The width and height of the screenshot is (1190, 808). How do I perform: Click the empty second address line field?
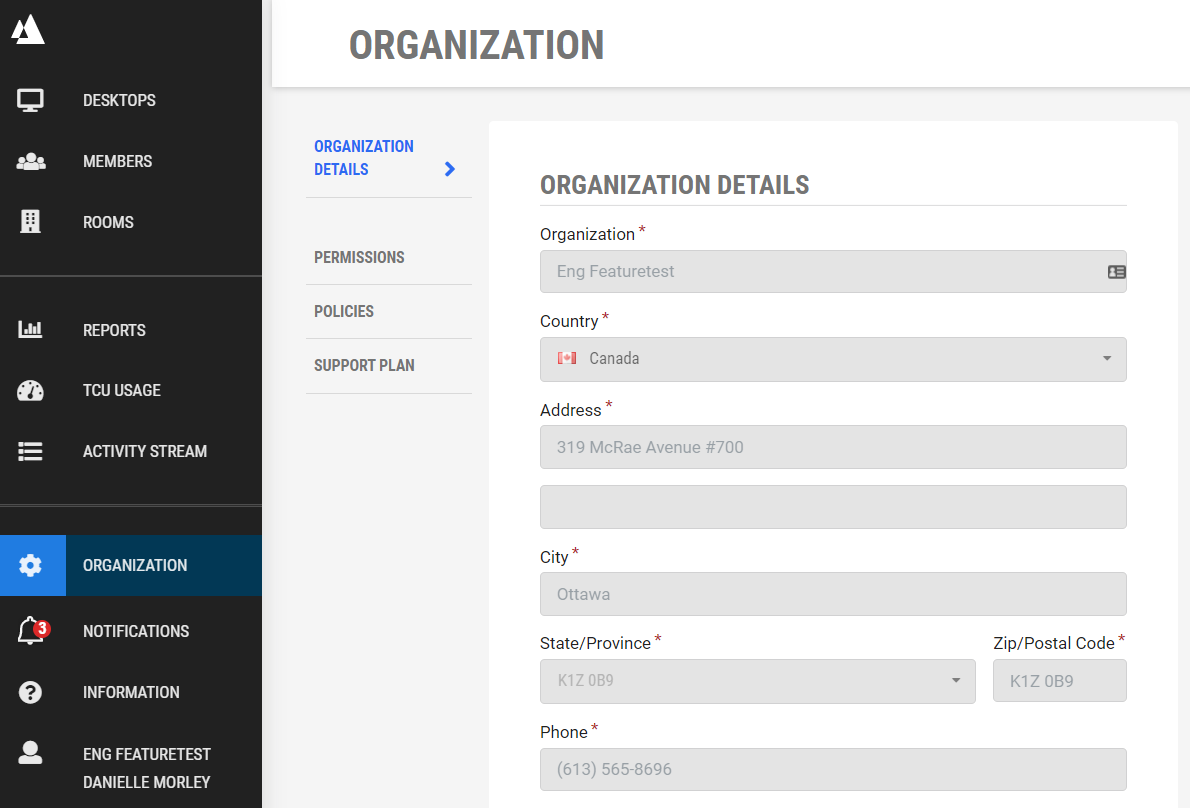pos(833,507)
